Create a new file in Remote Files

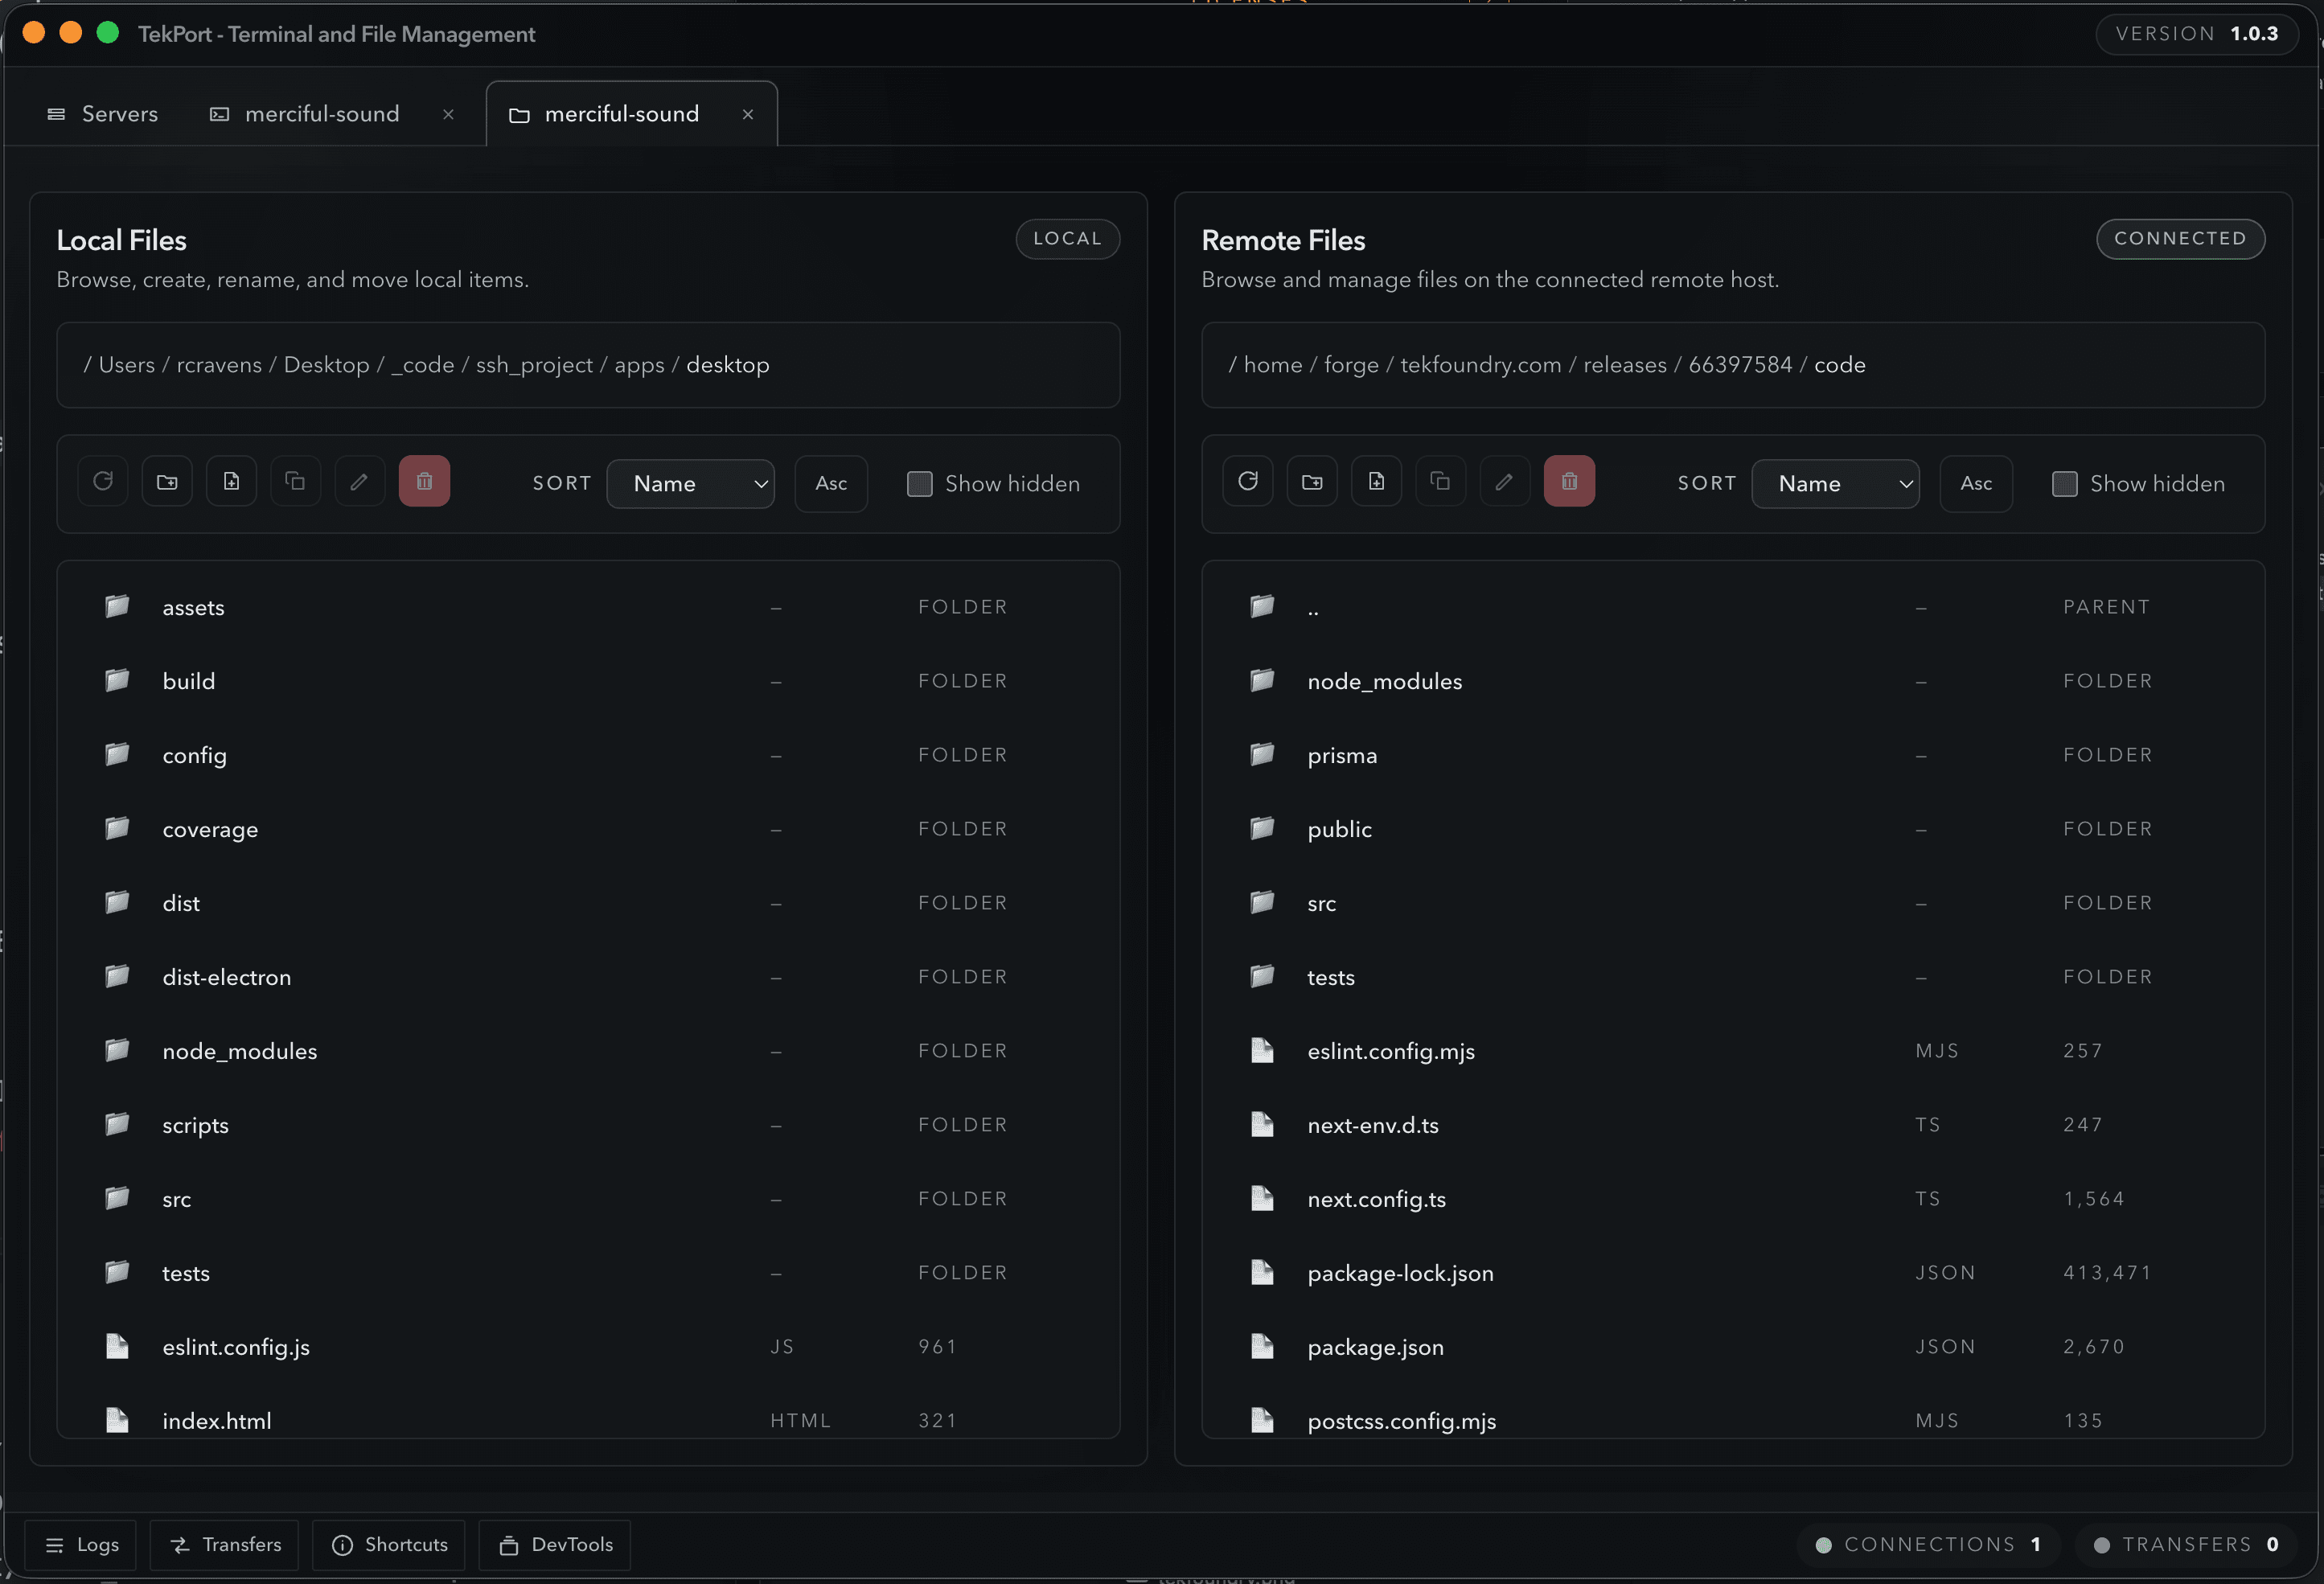click(x=1376, y=481)
